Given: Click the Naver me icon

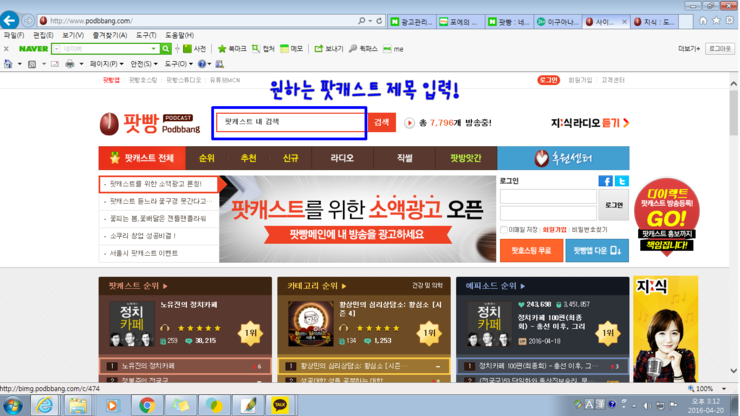Looking at the screenshot, I should pyautogui.click(x=393, y=49).
